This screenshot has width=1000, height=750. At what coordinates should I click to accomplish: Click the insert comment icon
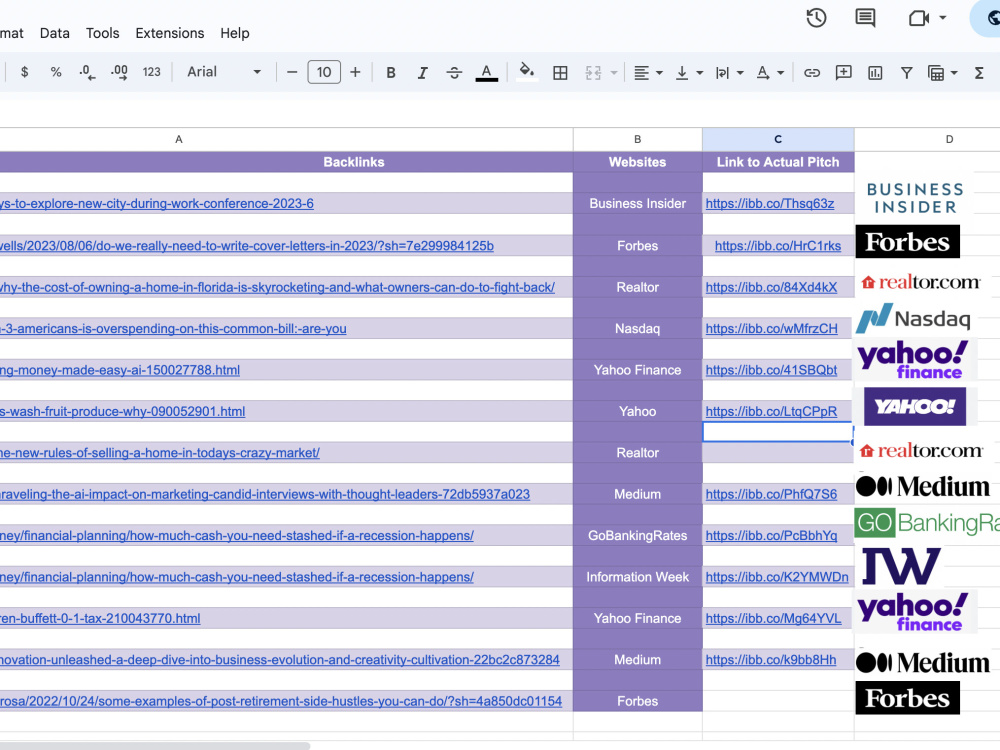[843, 72]
